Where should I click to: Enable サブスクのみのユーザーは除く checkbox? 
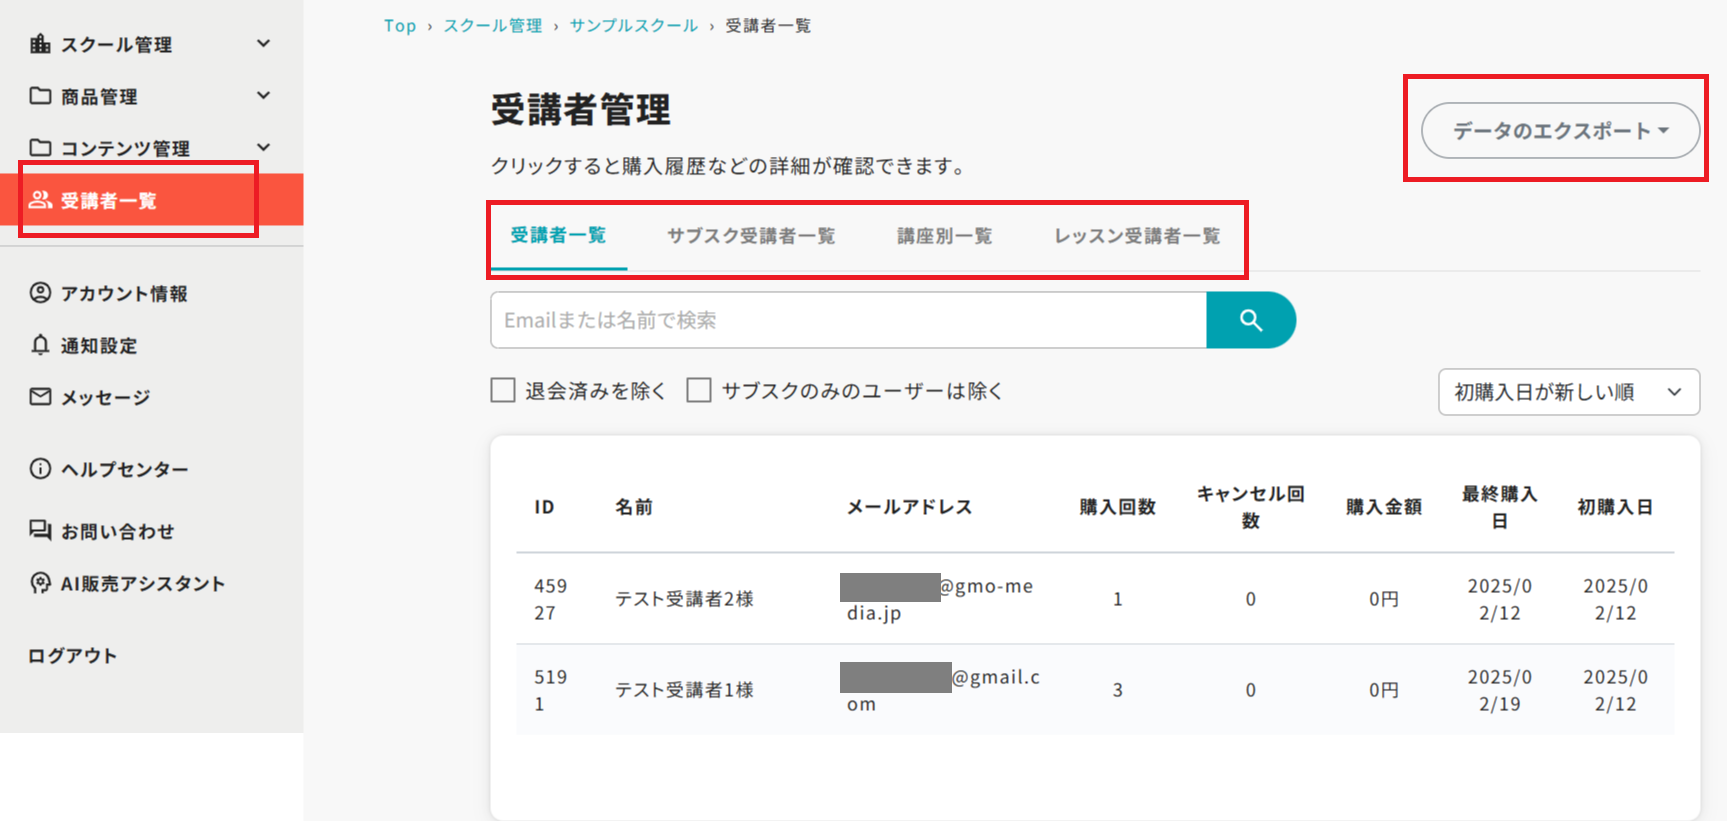tap(699, 390)
